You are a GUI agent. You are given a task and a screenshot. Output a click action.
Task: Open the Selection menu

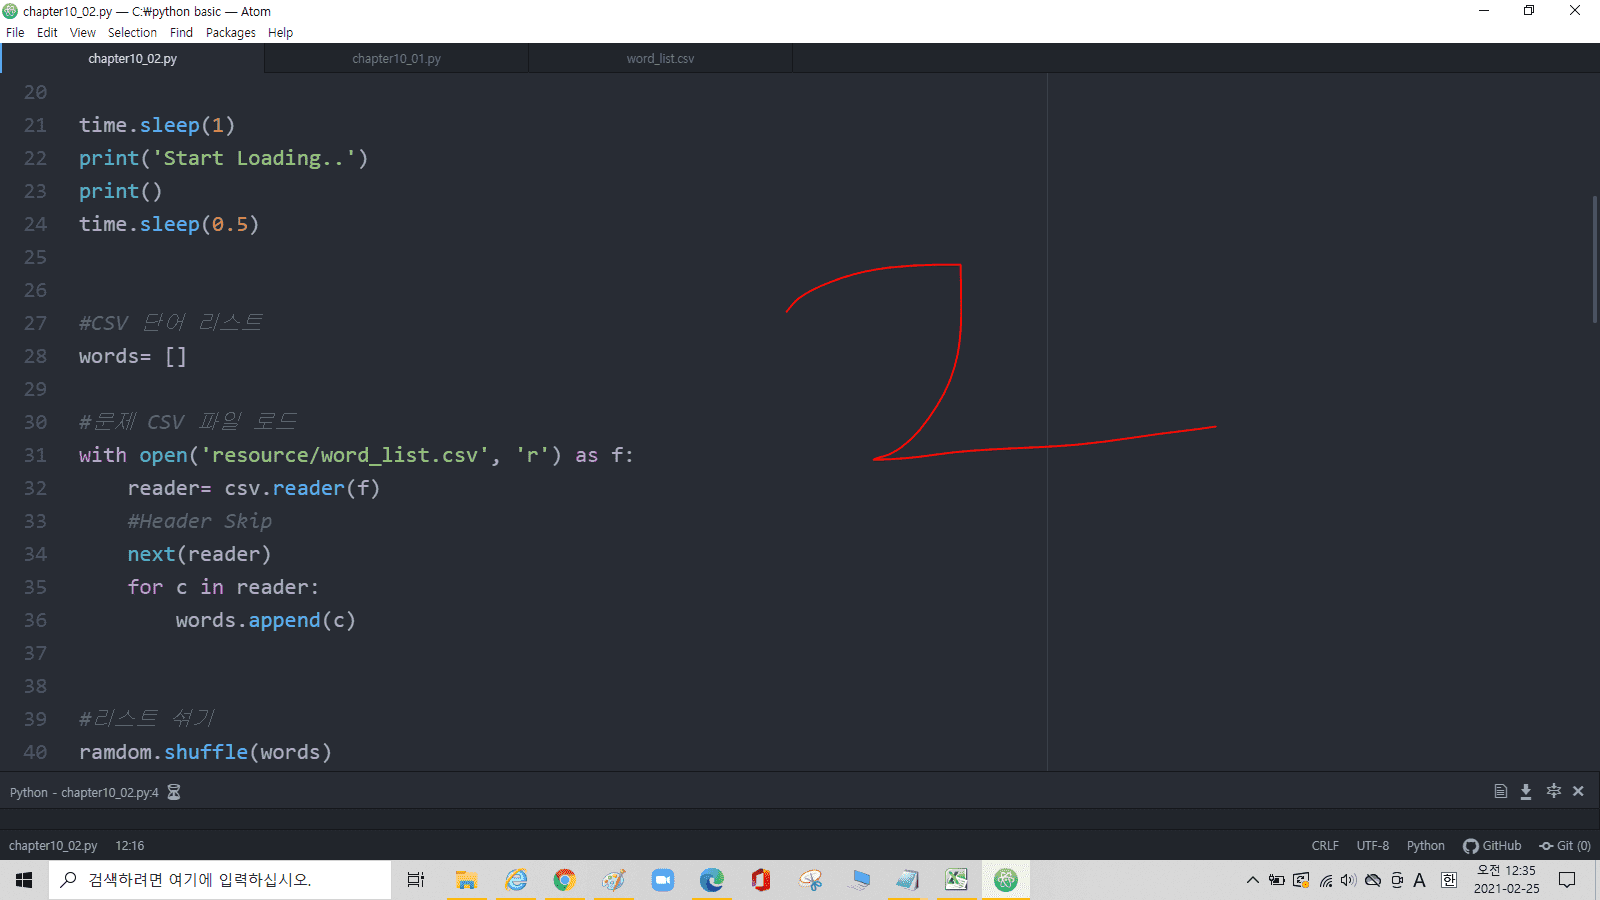[133, 32]
